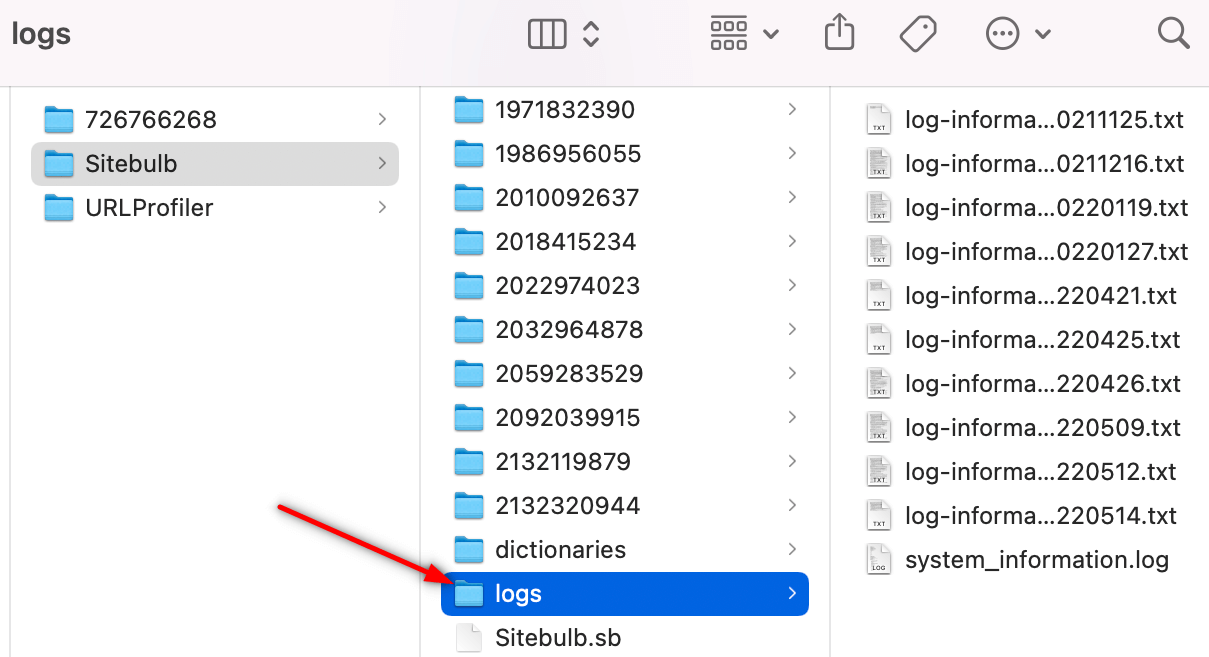Select the dictionaries folder
Image resolution: width=1209 pixels, height=657 pixels.
coord(625,550)
